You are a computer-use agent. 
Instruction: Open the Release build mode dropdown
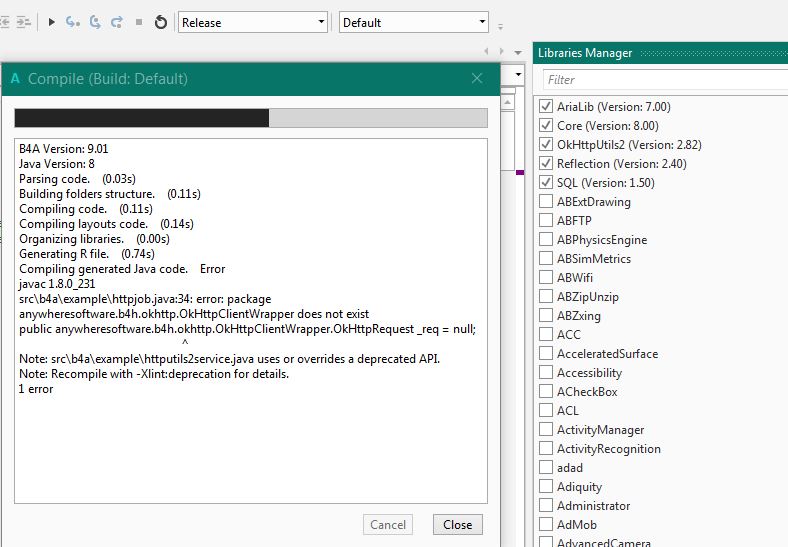(253, 22)
